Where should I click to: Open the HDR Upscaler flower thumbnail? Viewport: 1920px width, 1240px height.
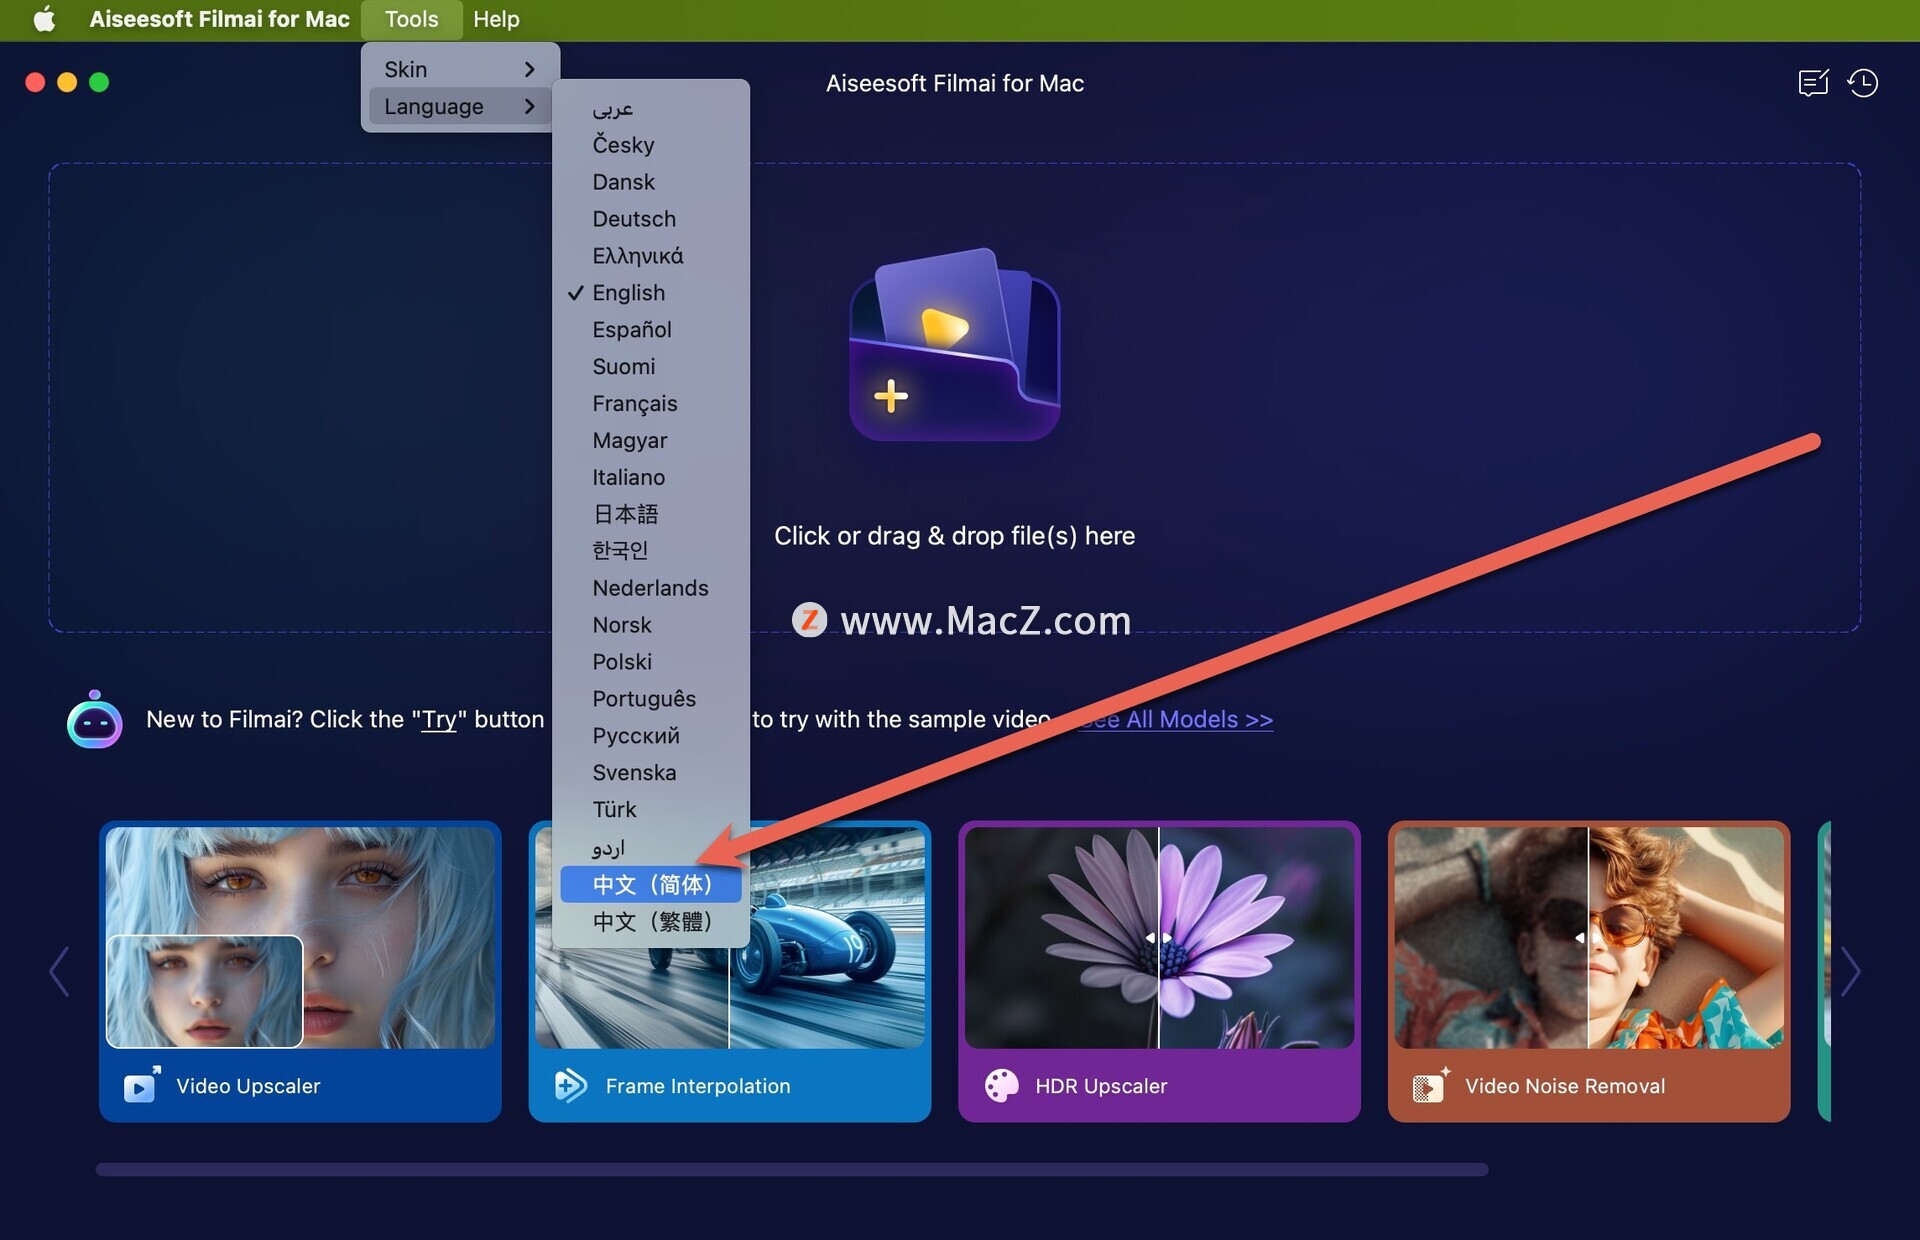tap(1159, 937)
